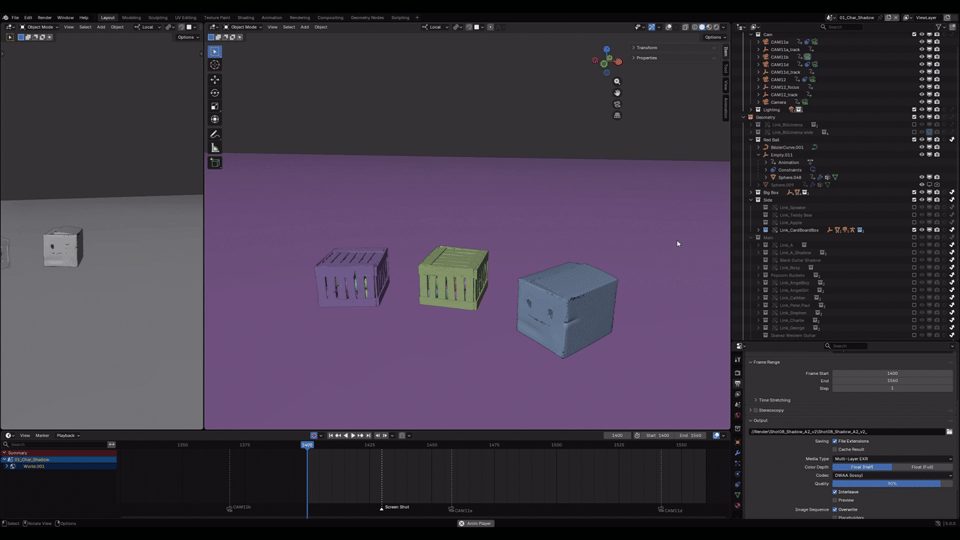Select the Annotate tool in viewport toolbar

point(215,134)
